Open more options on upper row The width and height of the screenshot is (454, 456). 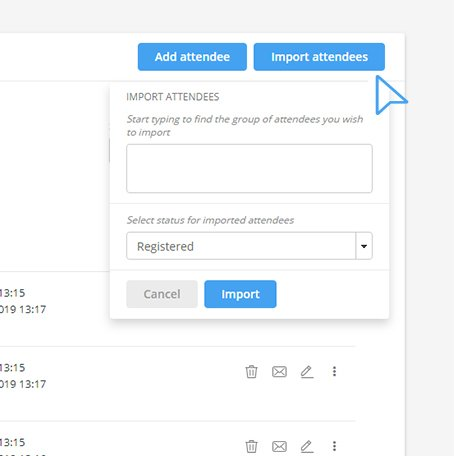334,371
